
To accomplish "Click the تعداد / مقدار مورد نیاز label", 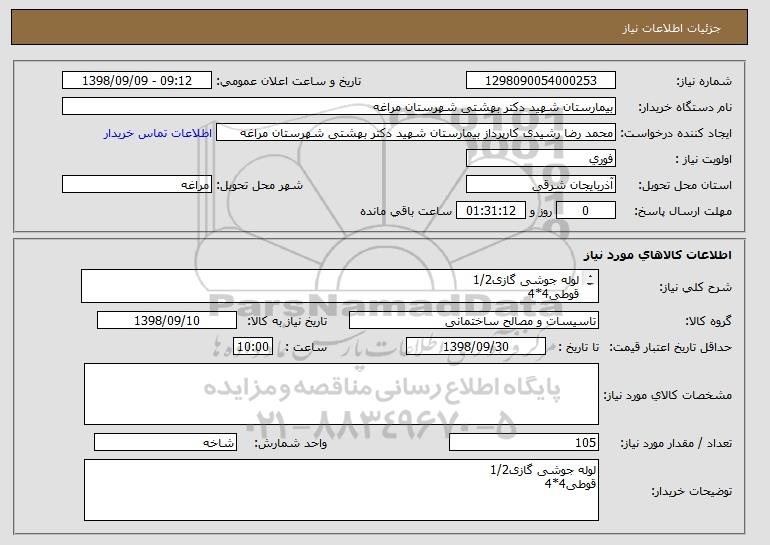I will tap(676, 443).
